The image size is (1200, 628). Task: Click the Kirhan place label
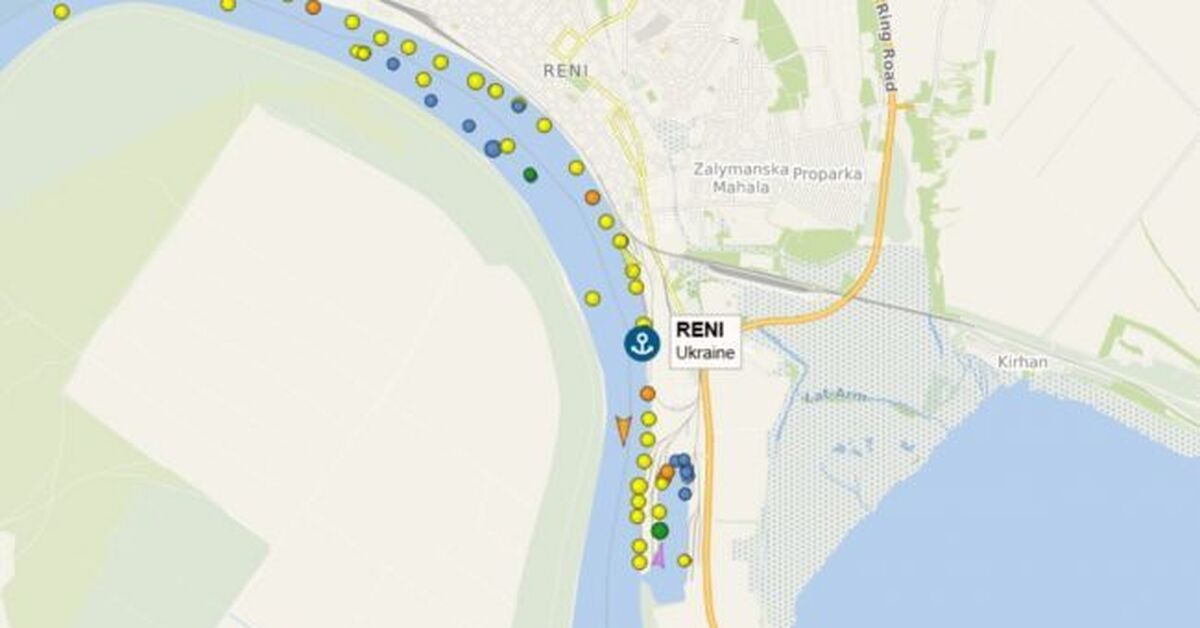click(x=1022, y=362)
